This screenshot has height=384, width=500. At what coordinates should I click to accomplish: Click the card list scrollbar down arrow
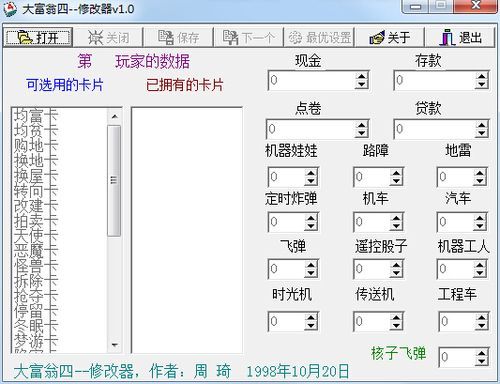point(114,345)
